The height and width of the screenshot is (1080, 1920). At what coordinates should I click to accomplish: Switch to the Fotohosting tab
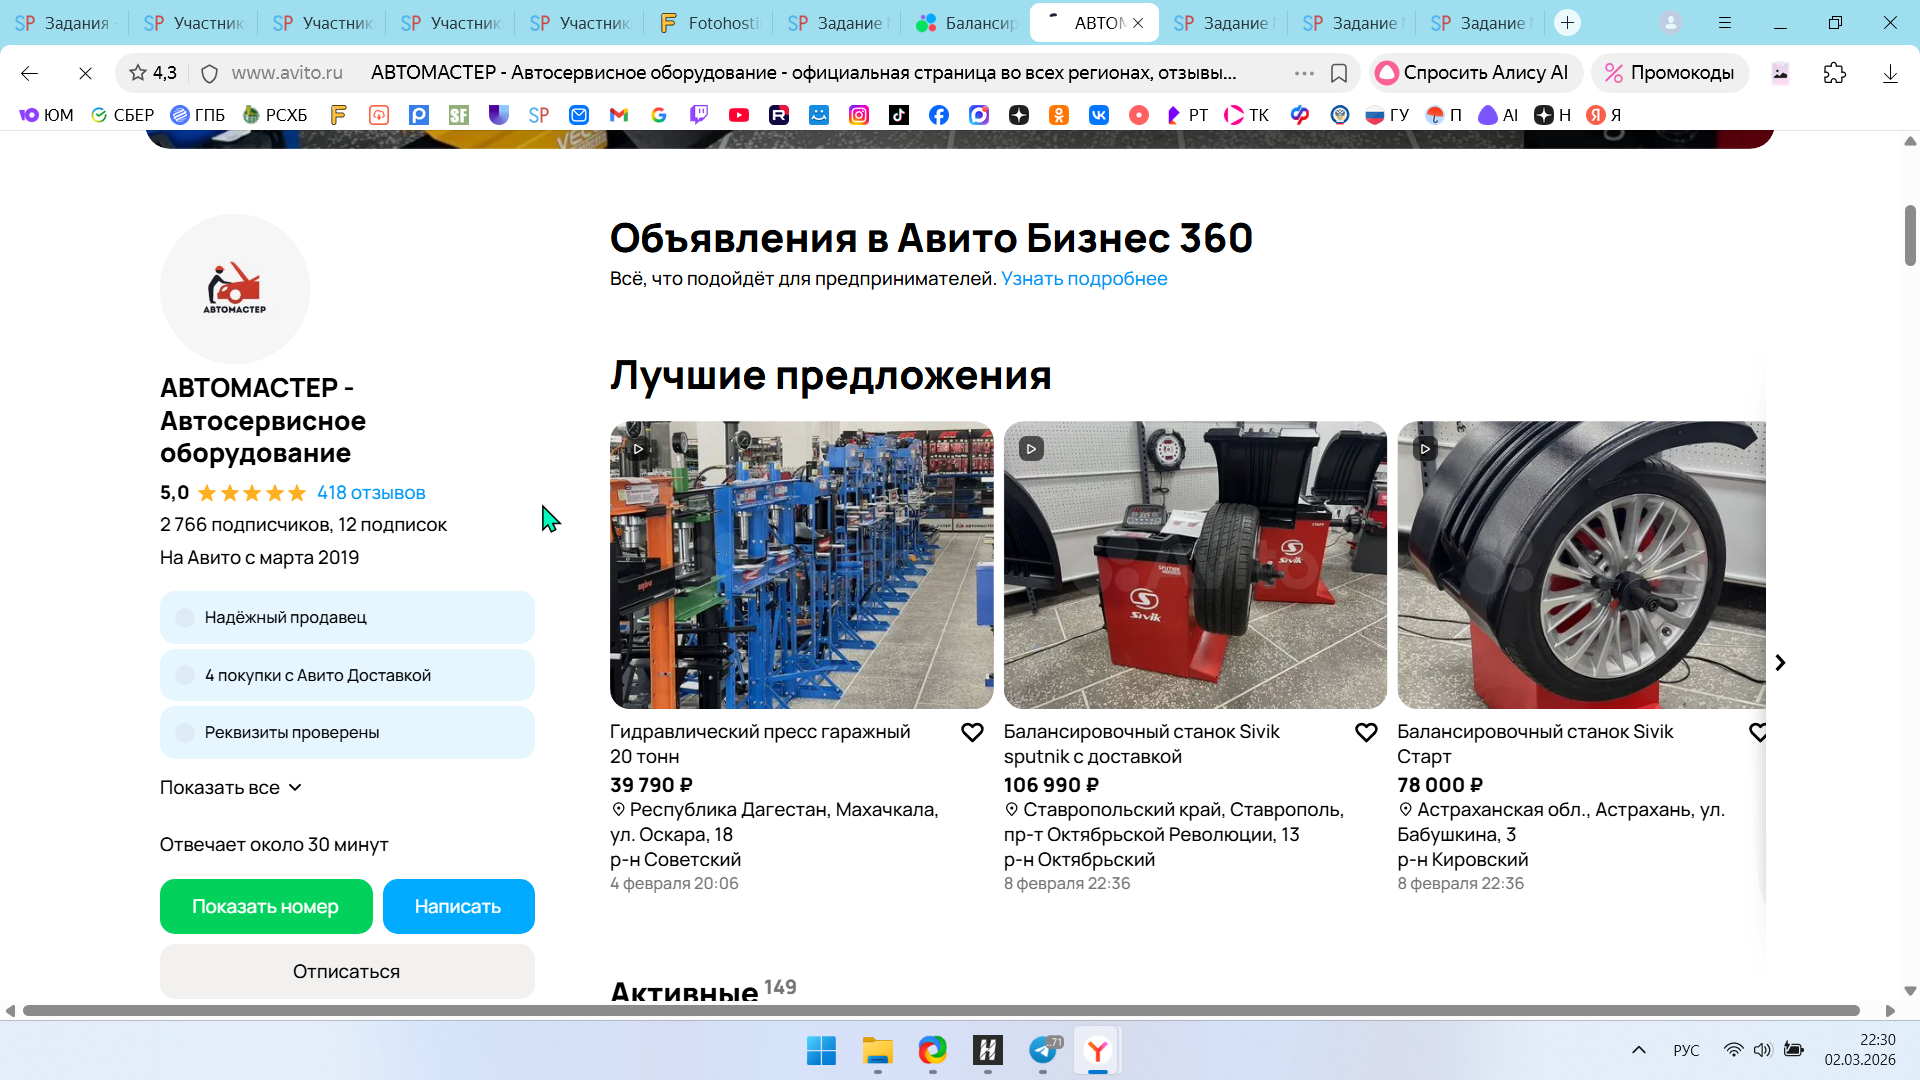tap(709, 23)
